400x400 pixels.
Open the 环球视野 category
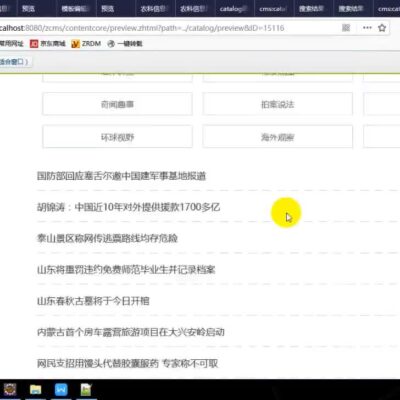(117, 137)
